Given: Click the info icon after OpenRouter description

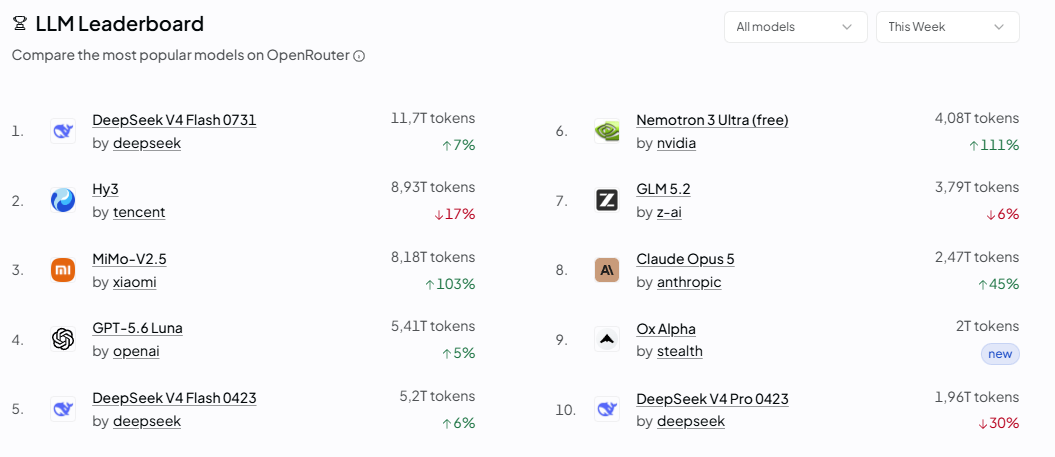Looking at the screenshot, I should [359, 56].
